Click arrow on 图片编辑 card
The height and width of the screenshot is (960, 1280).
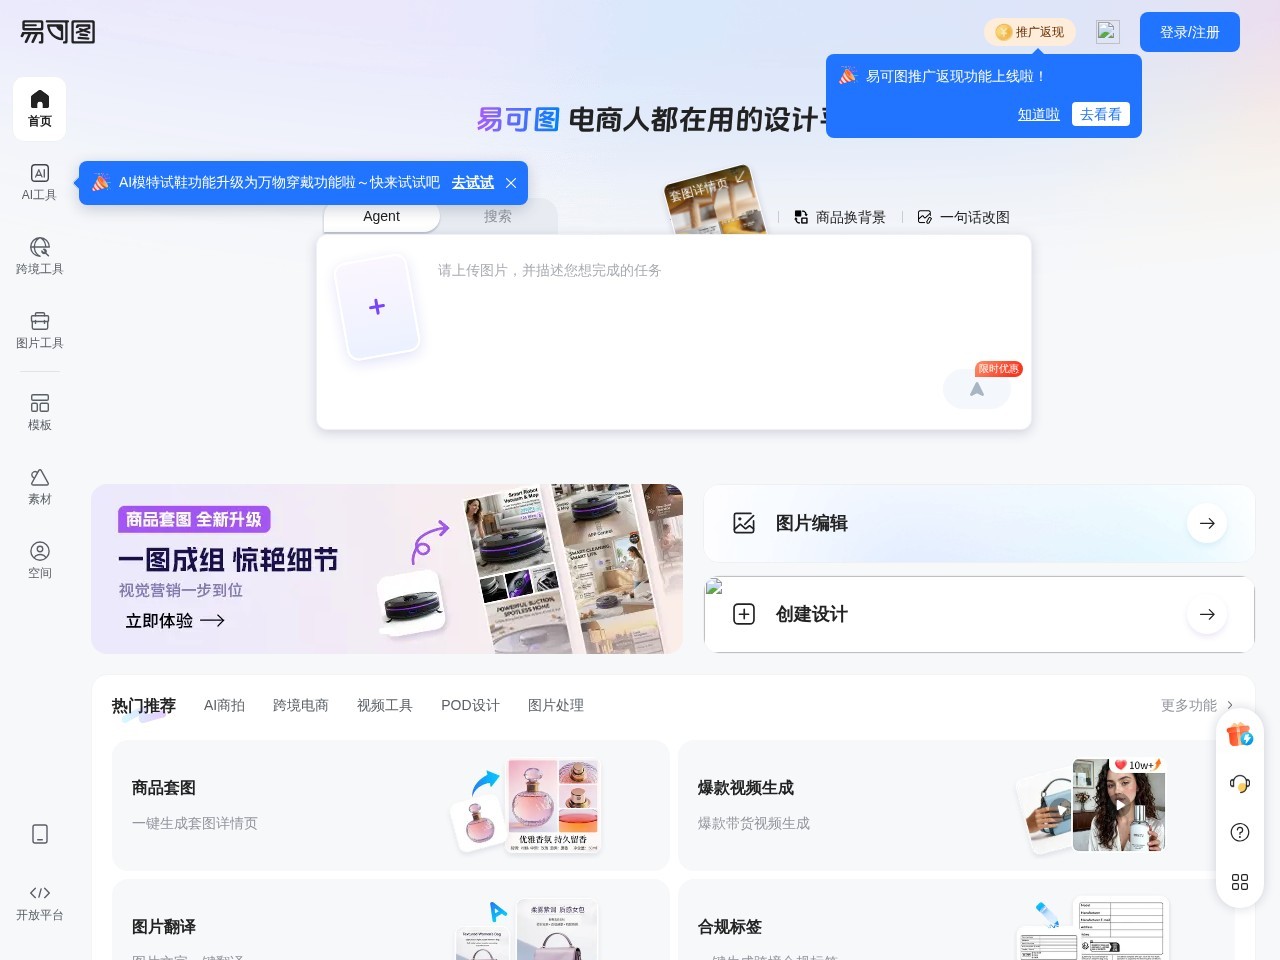point(1207,523)
